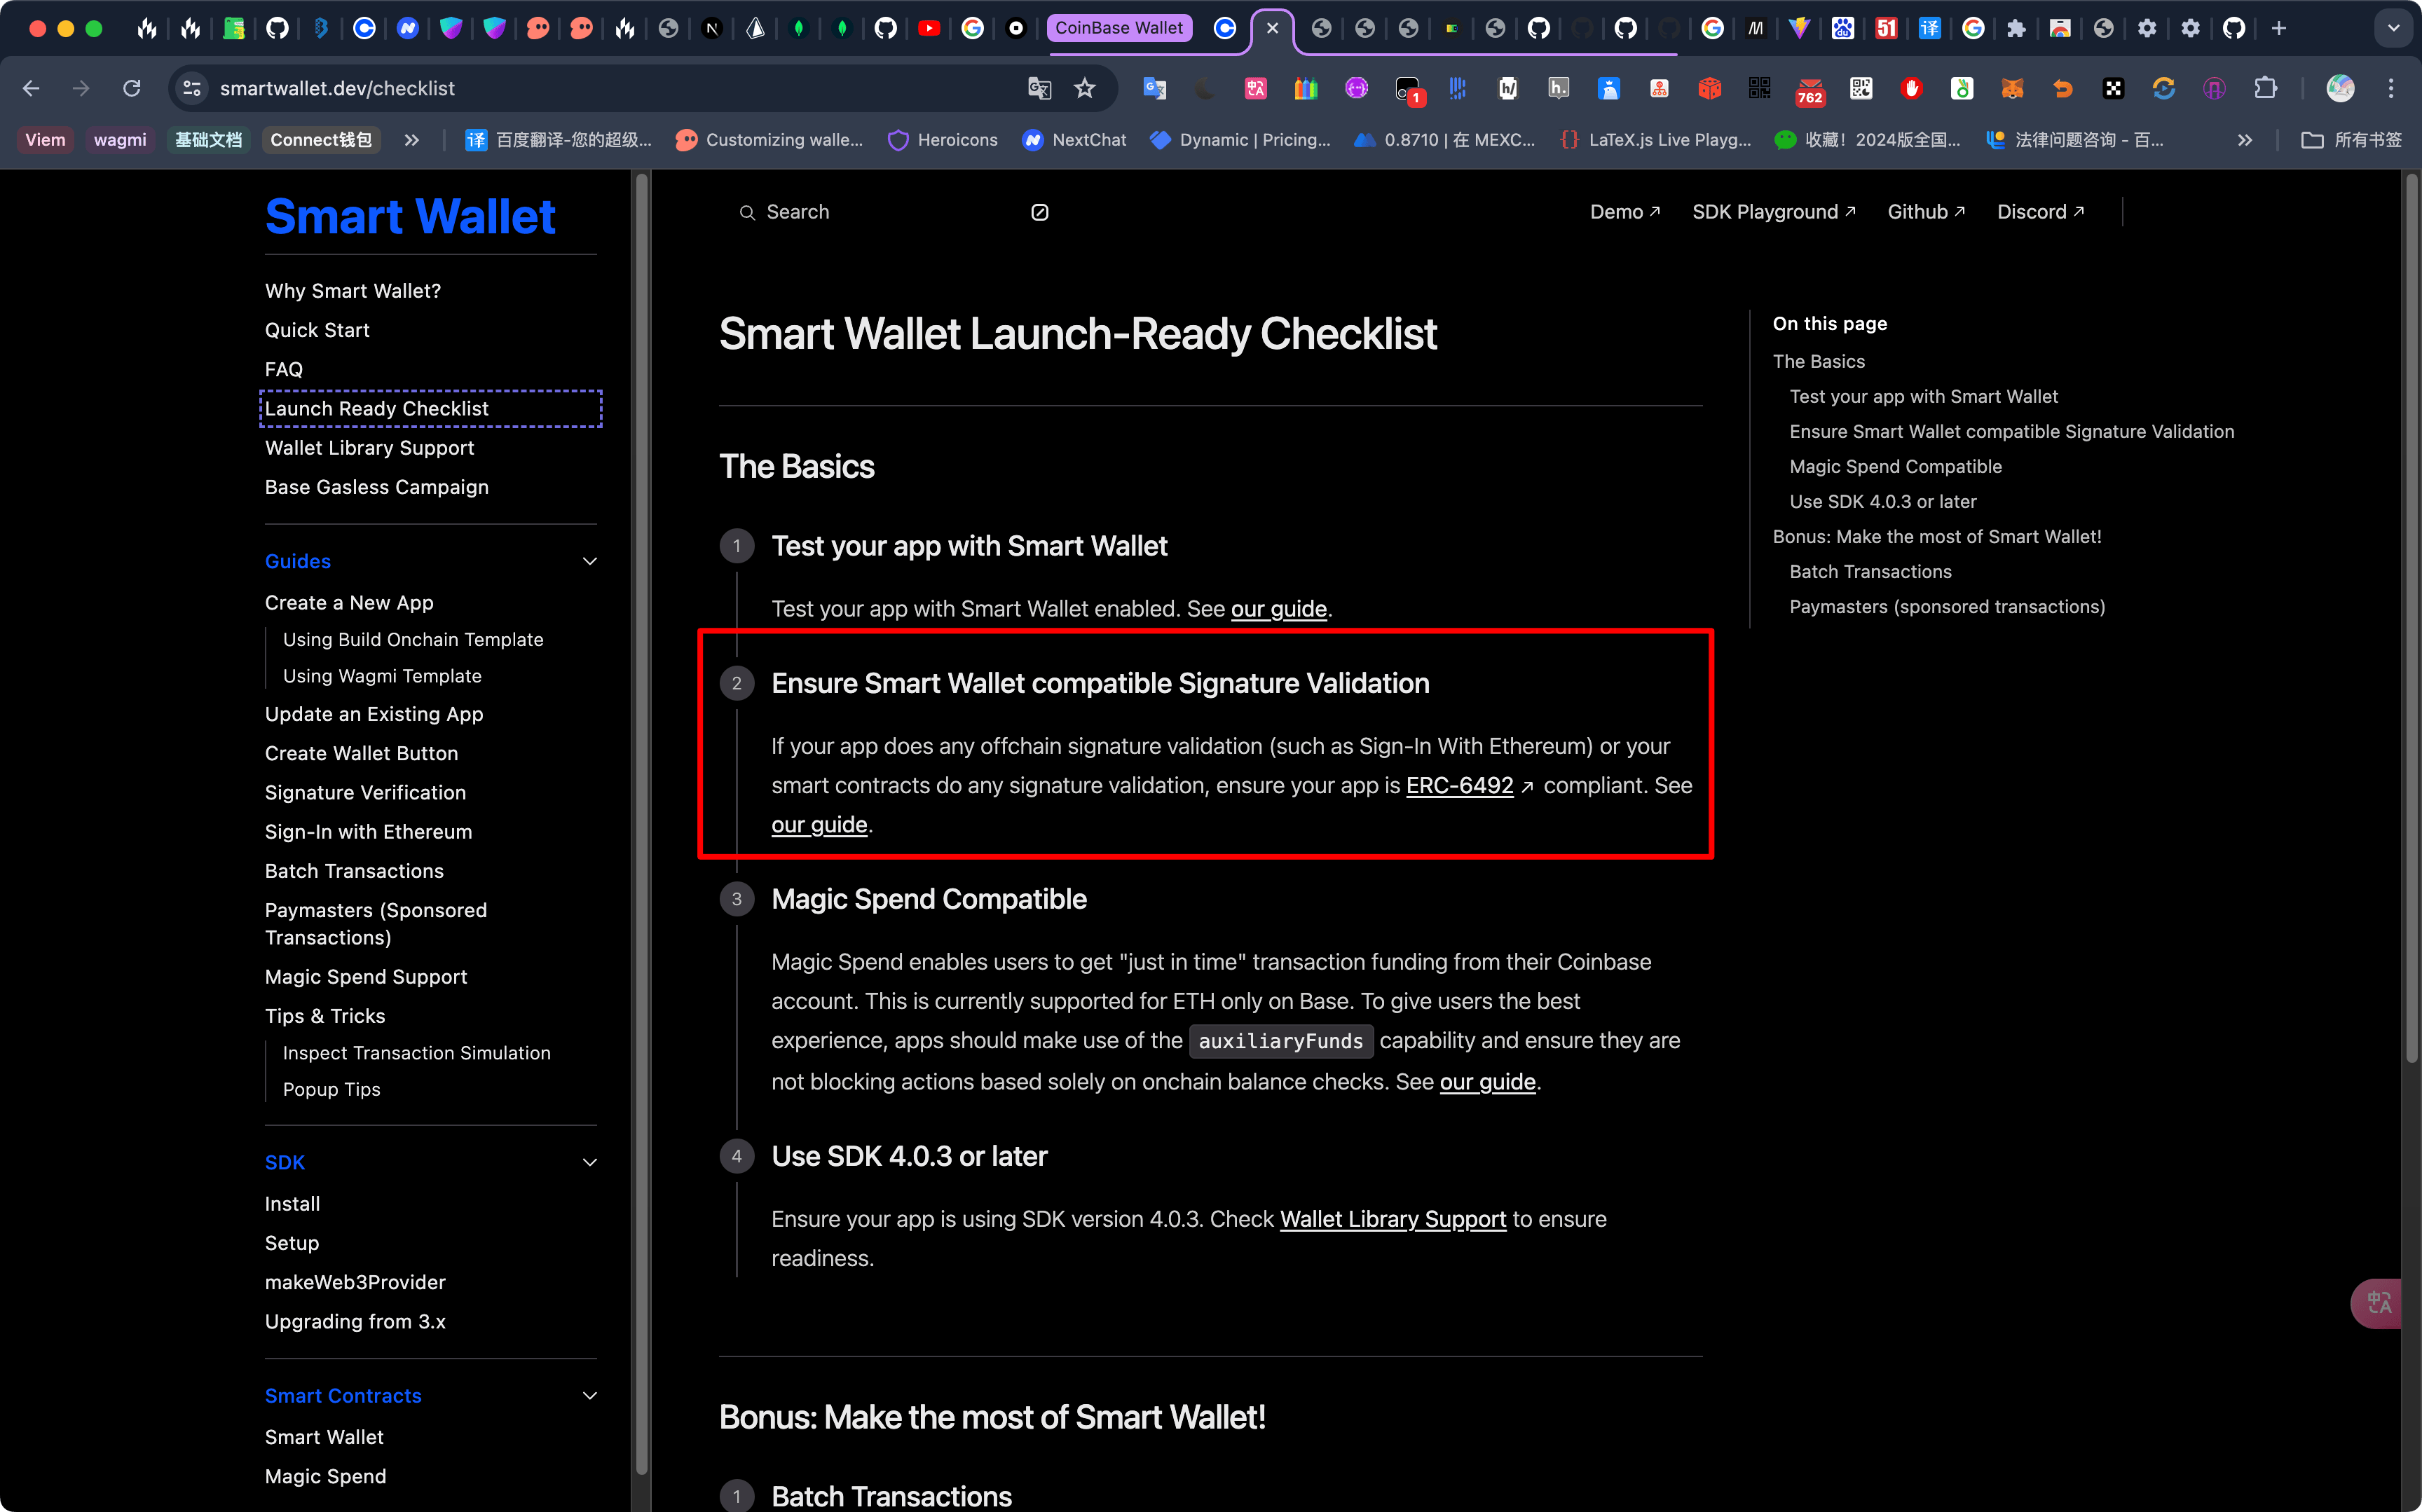Open the 所有书签 bookmarks folder
This screenshot has height=1512, width=2422.
click(2351, 140)
